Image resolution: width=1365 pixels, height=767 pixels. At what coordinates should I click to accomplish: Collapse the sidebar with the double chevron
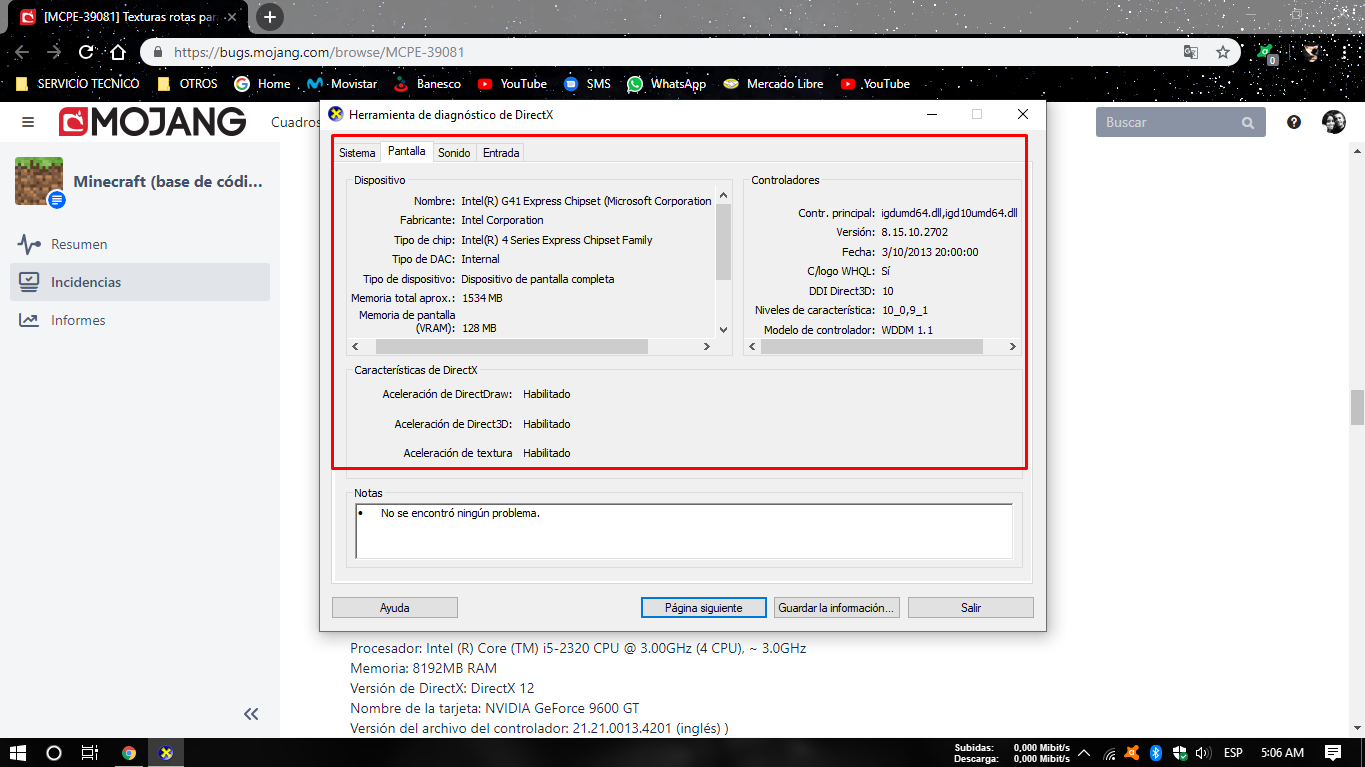click(x=251, y=713)
